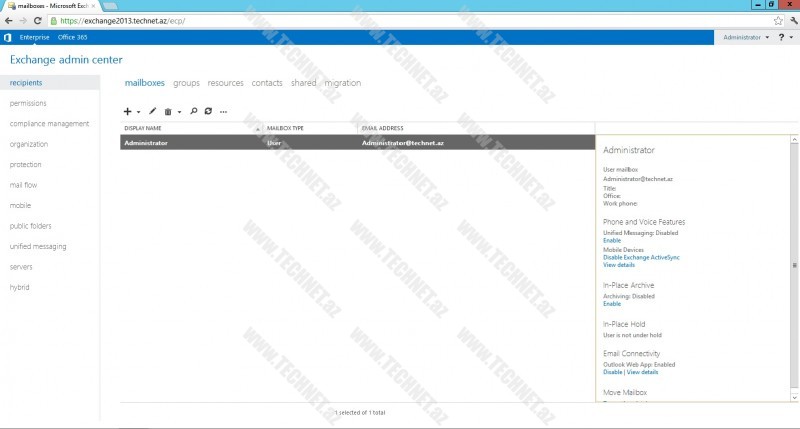The width and height of the screenshot is (800, 429).
Task: Select the resources tab
Action: (x=226, y=83)
